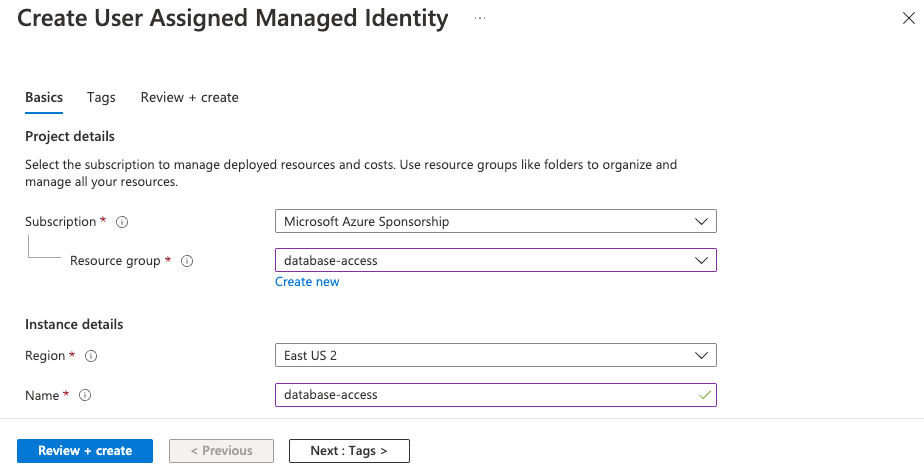Click the Create new resource group link
Image resolution: width=924 pixels, height=476 pixels.
tap(307, 282)
